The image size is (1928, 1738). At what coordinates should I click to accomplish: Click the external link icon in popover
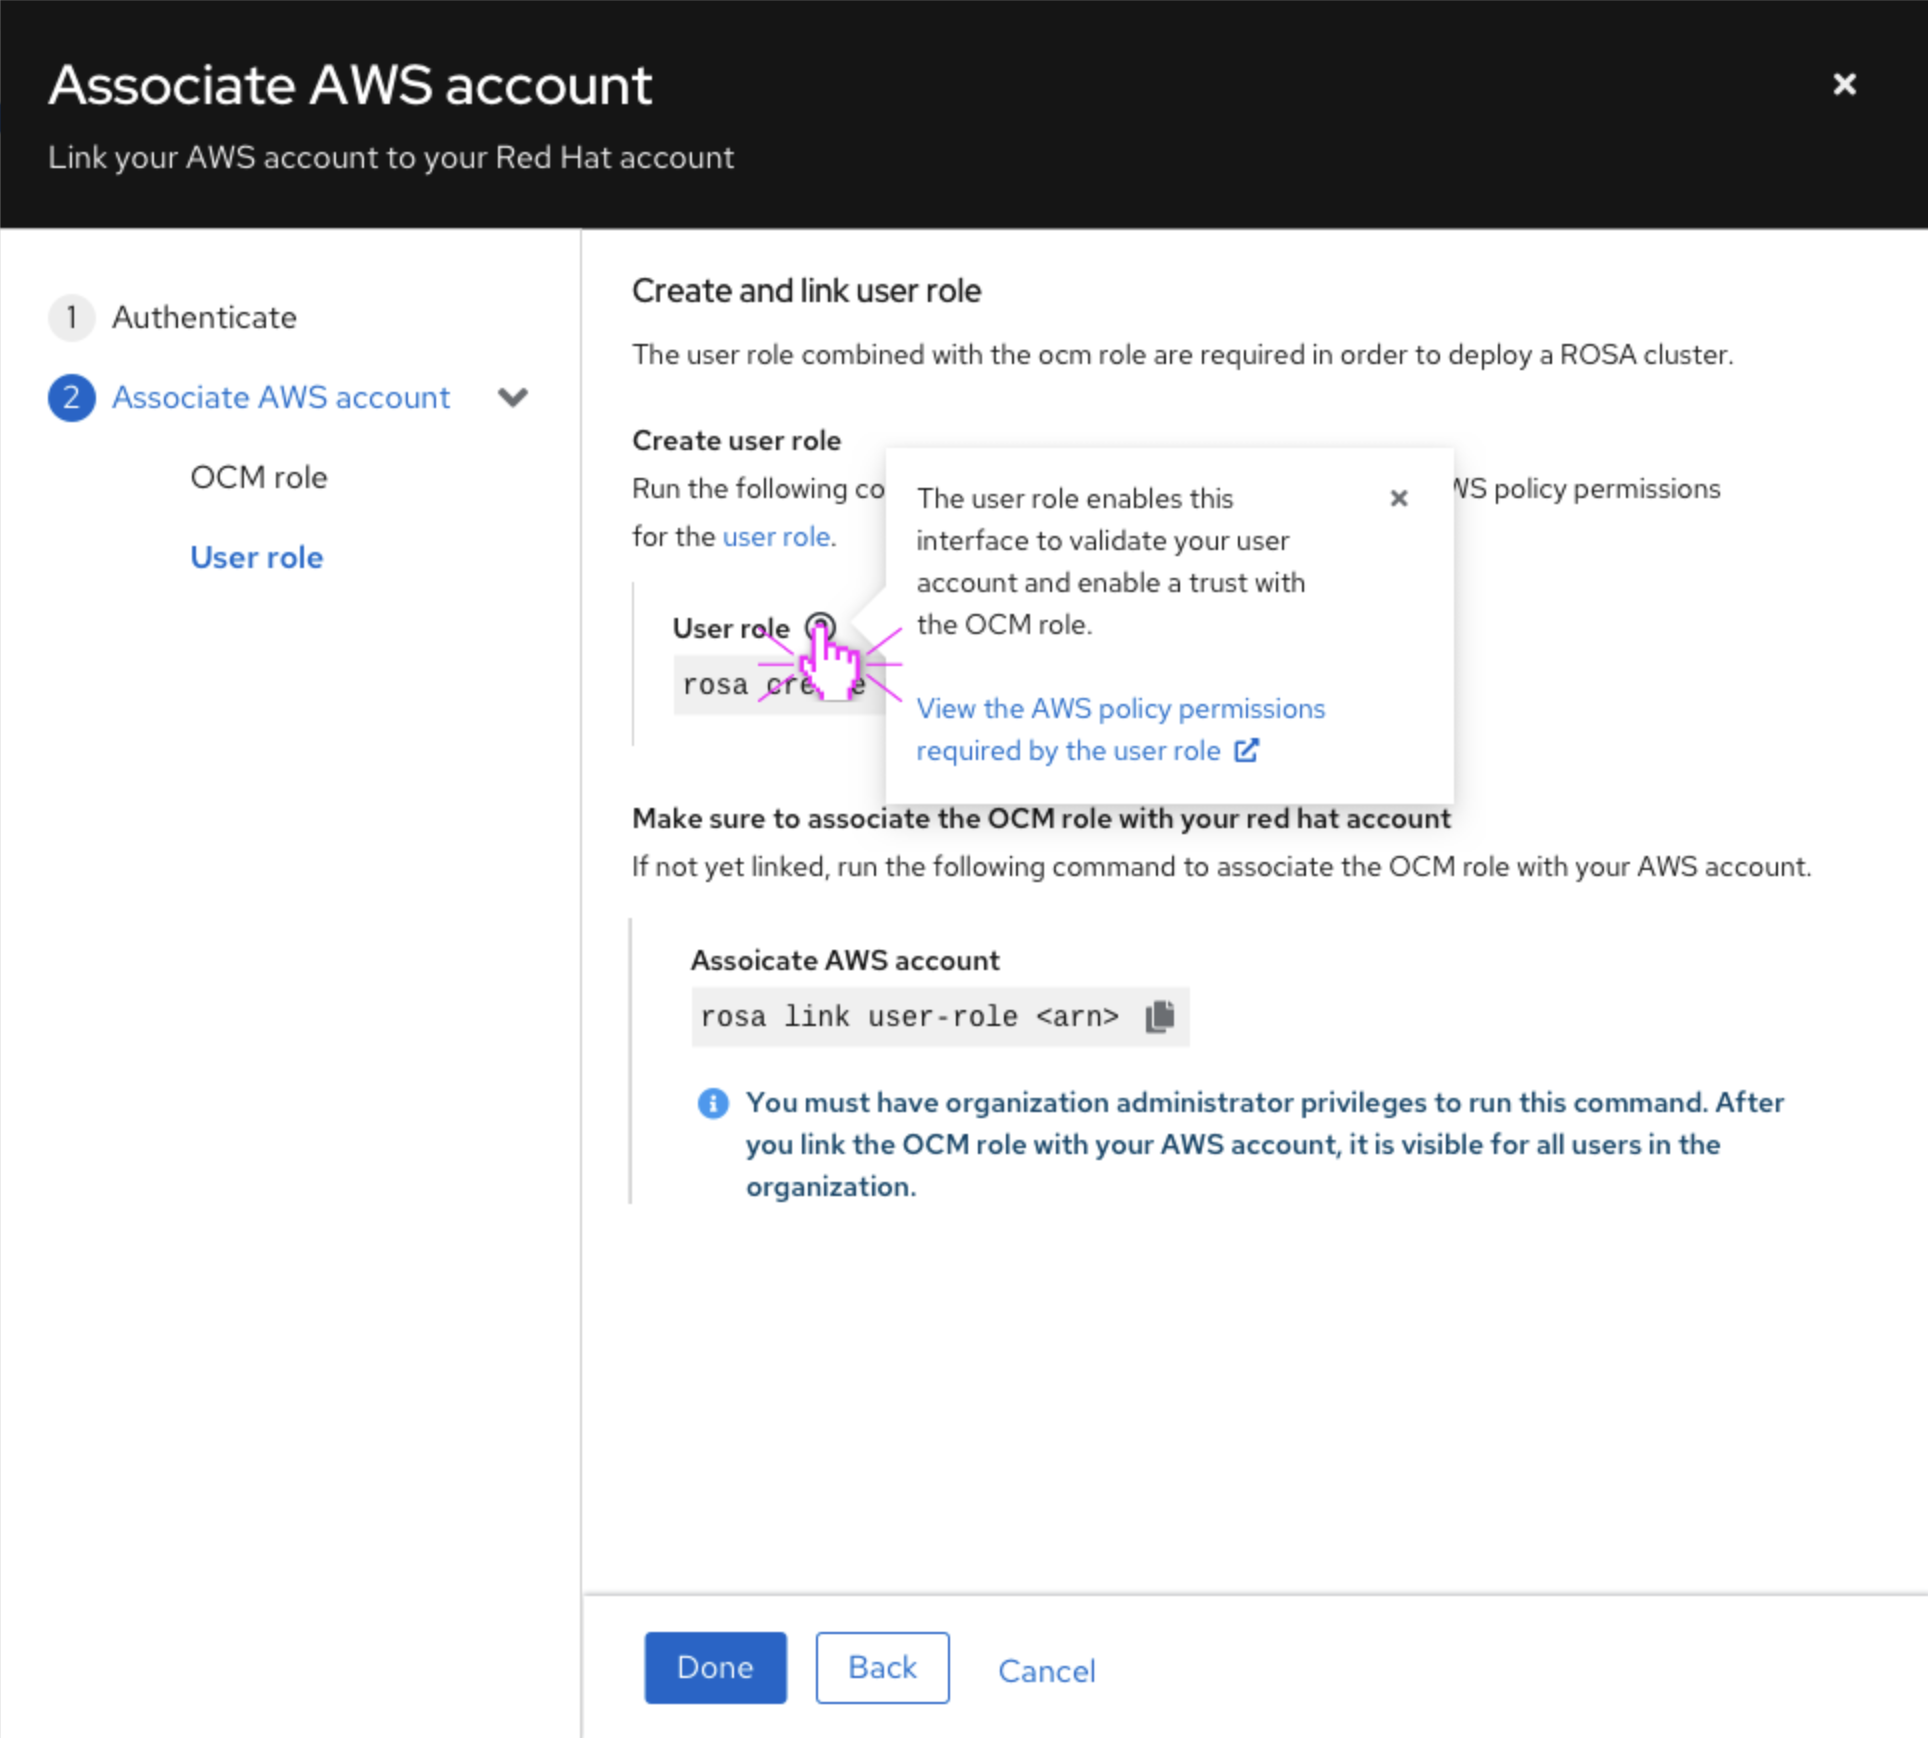click(x=1246, y=750)
